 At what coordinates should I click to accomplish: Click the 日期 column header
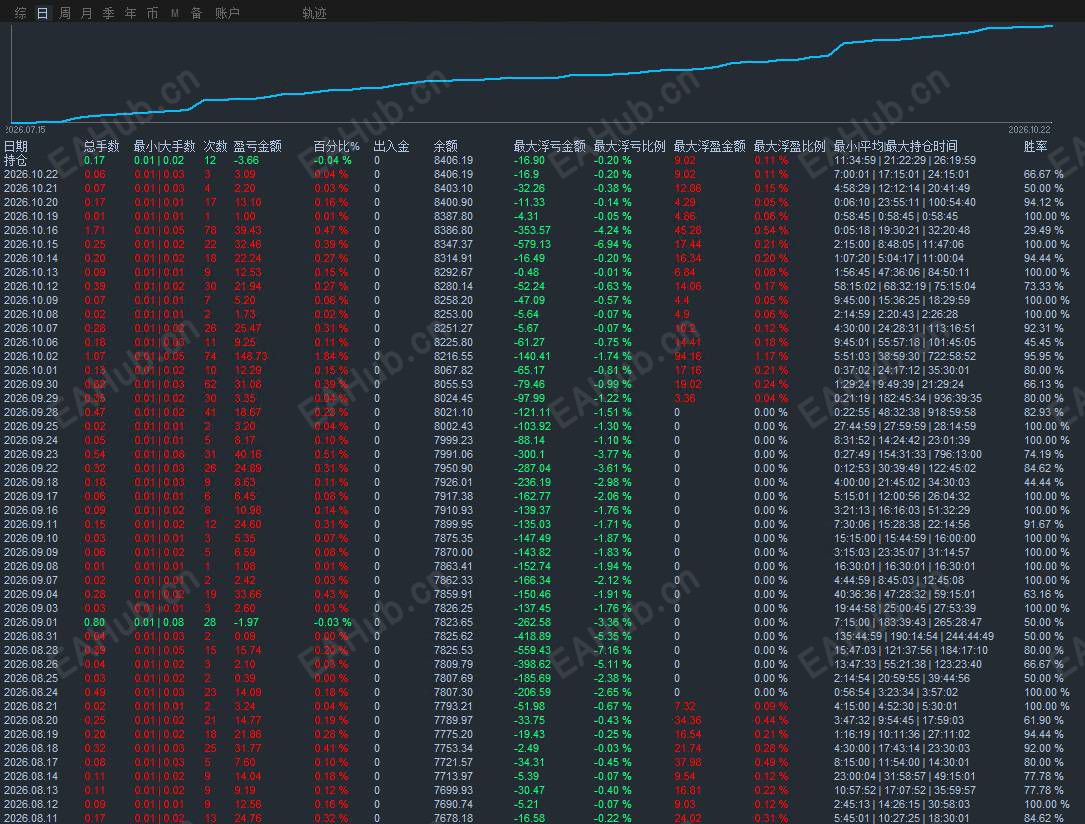tap(16, 146)
